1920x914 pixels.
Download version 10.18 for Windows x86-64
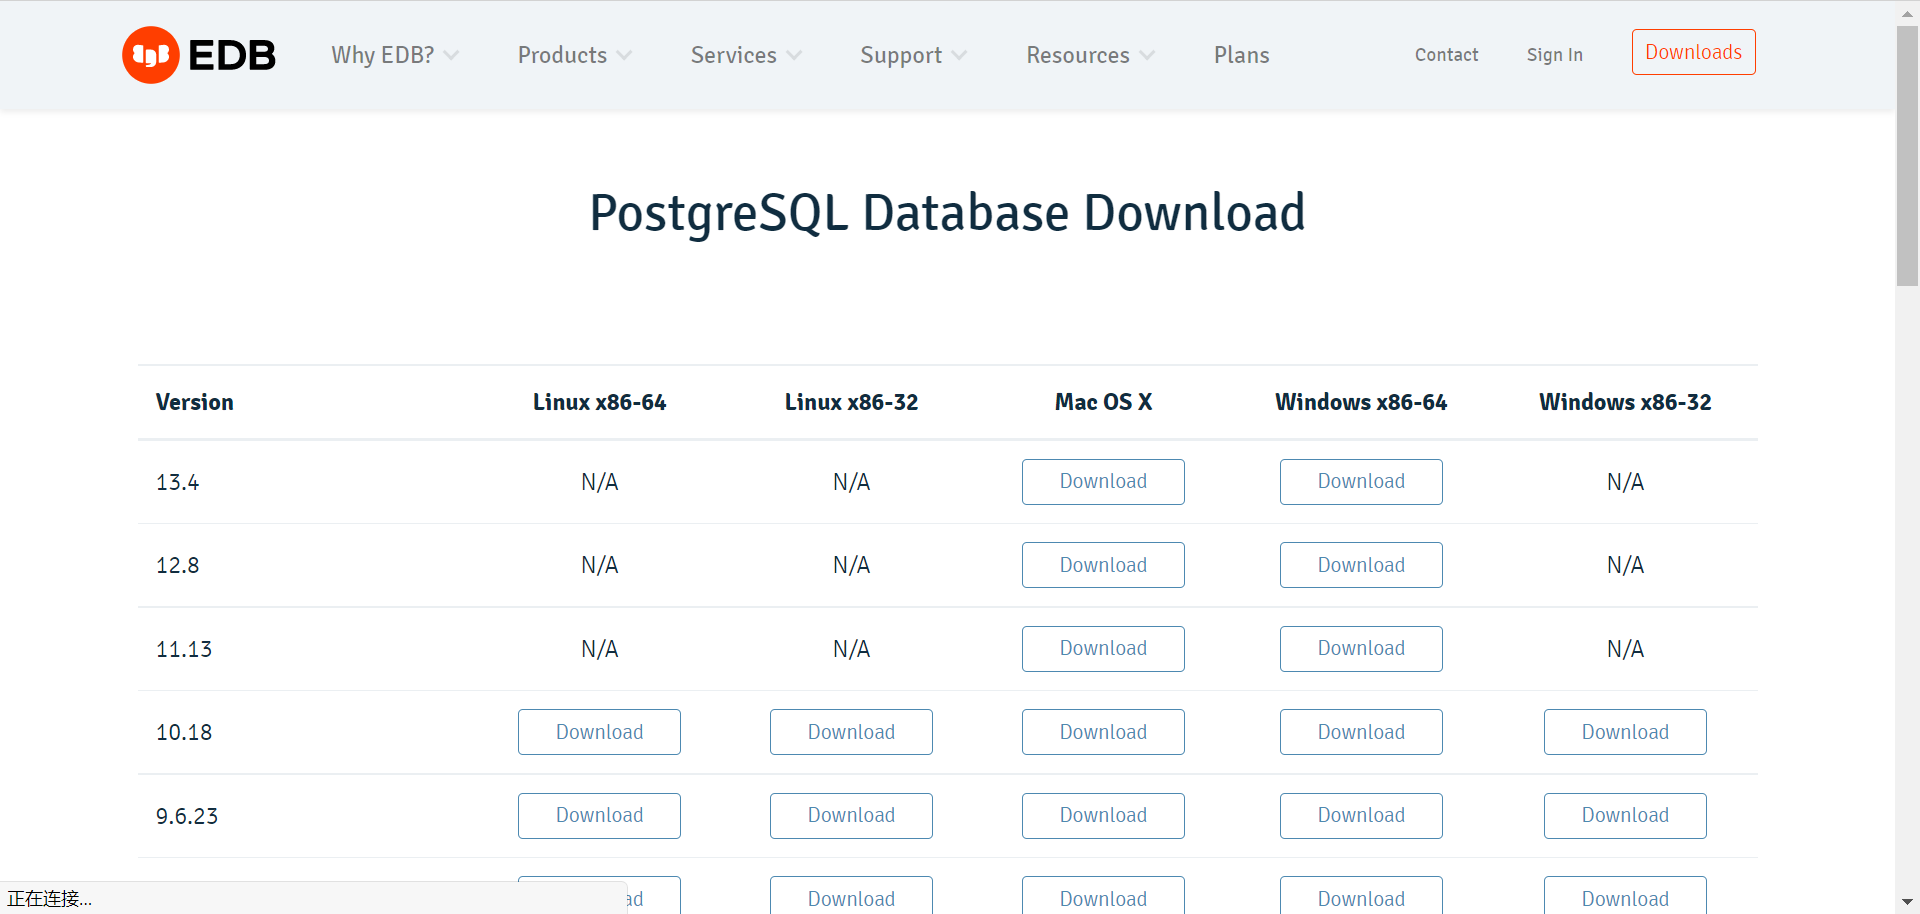(1361, 732)
